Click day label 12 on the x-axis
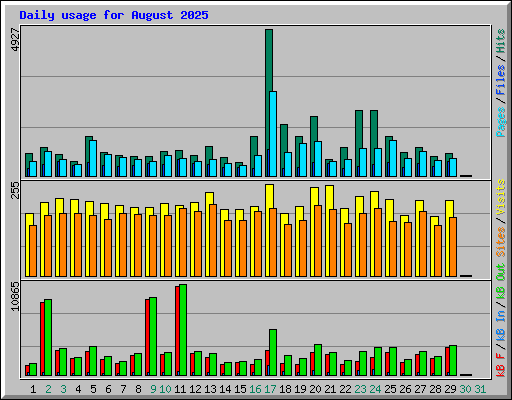Image resolution: width=512 pixels, height=400 pixels. point(195,389)
